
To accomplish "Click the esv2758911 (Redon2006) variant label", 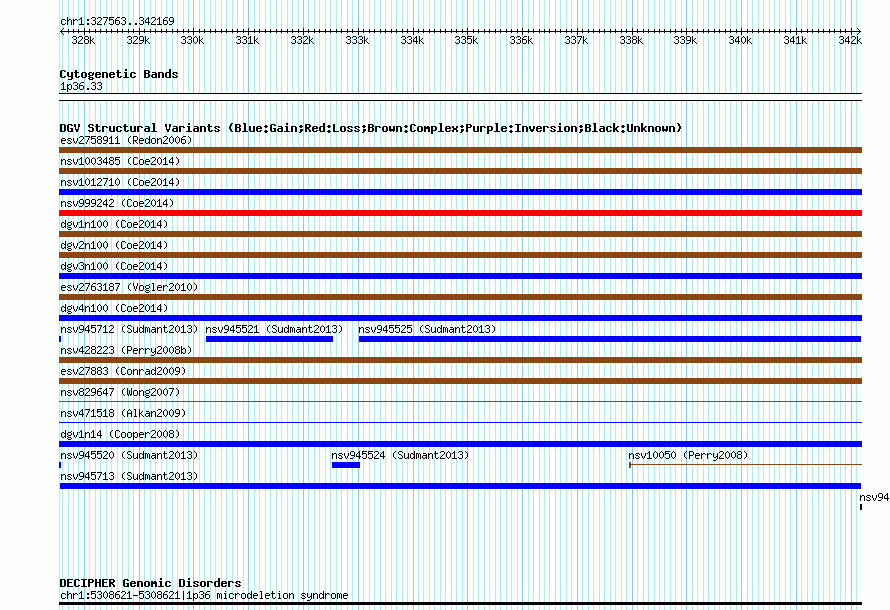I will click(126, 140).
